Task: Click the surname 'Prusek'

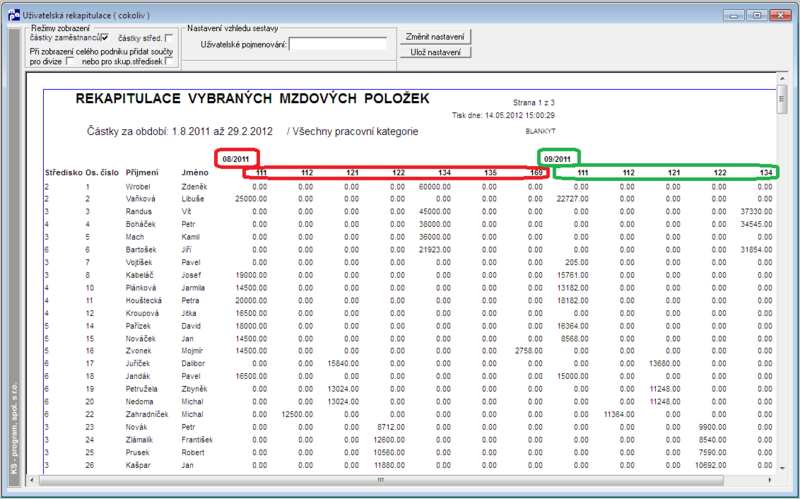Action: [137, 453]
